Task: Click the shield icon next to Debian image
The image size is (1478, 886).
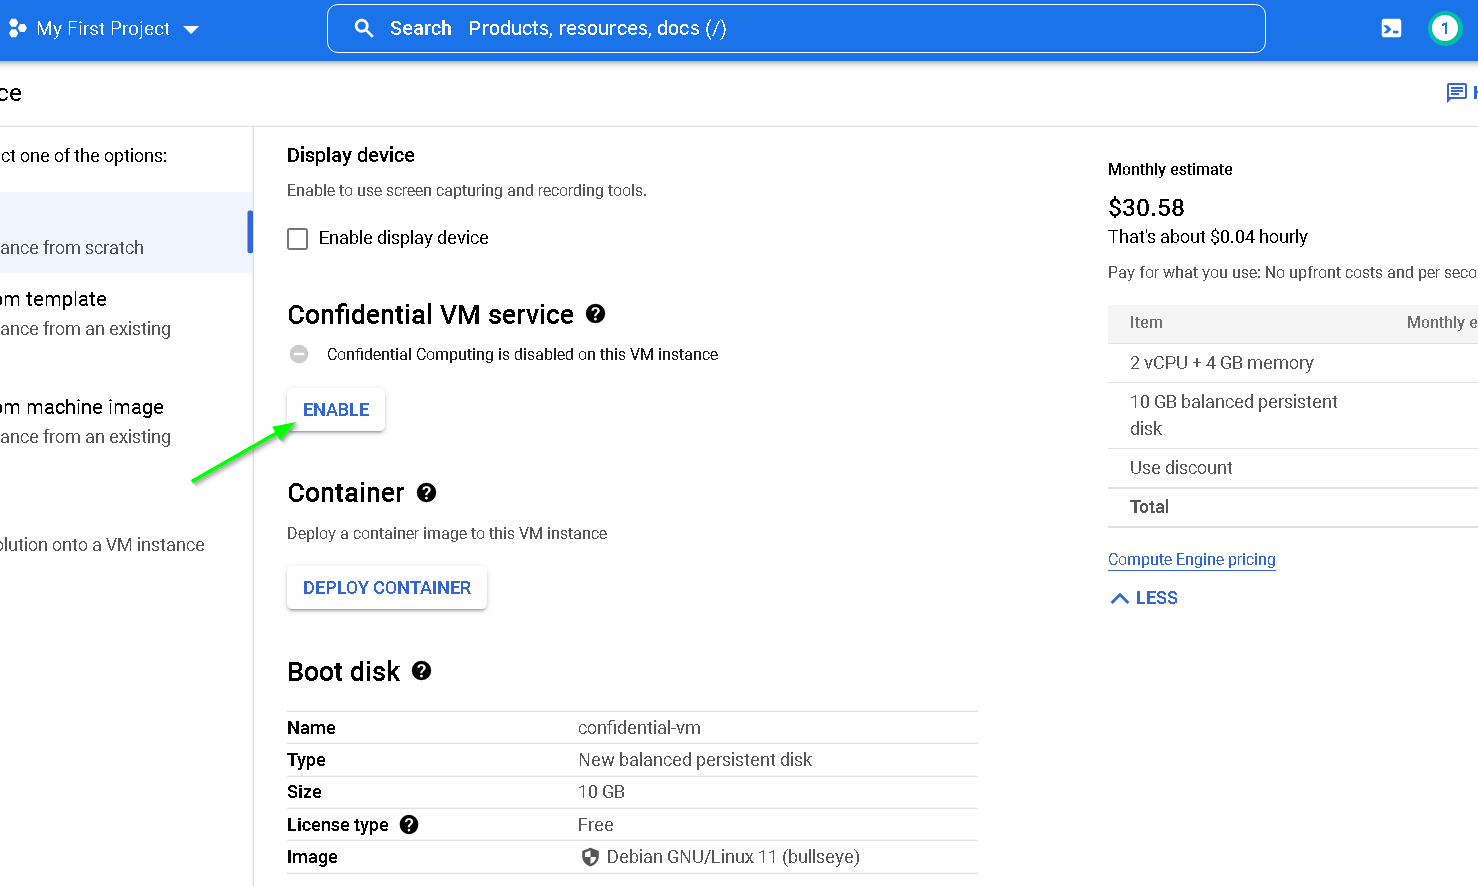Action: pyautogui.click(x=590, y=857)
